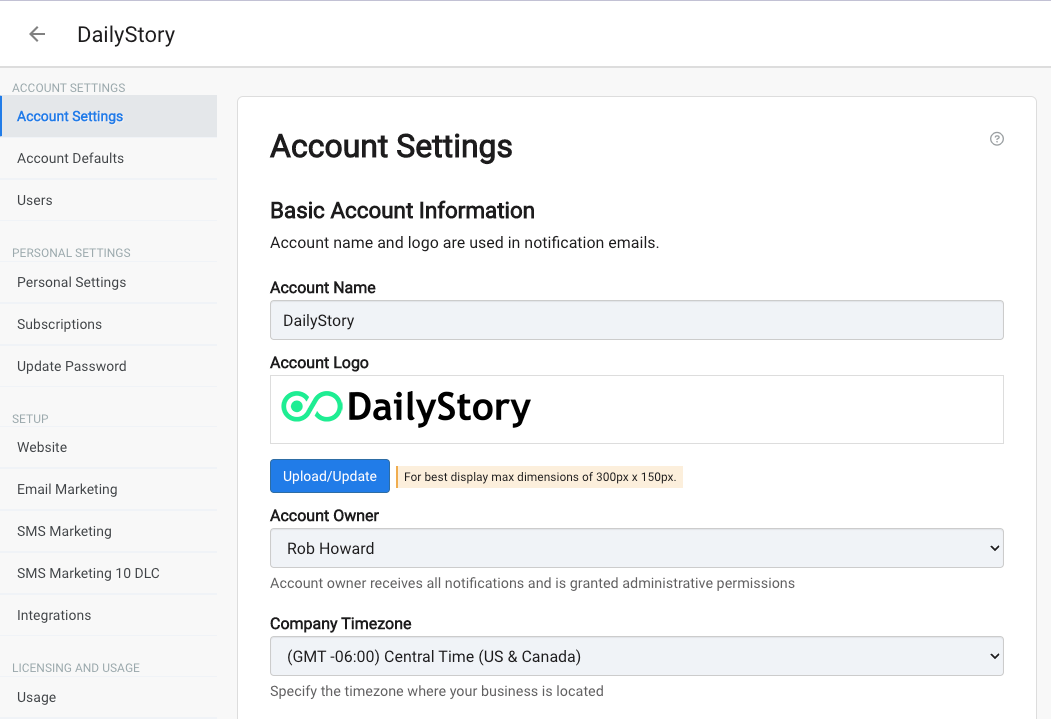Open the Users page

coord(109,200)
